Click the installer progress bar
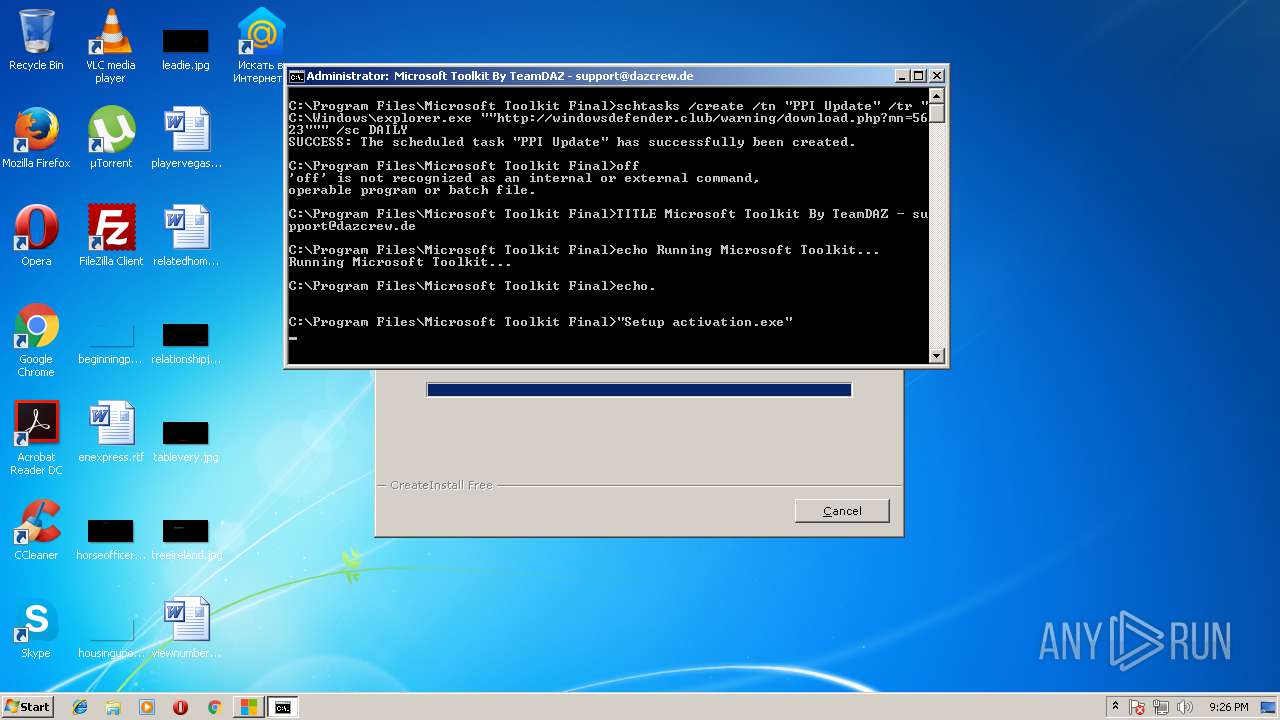The image size is (1280, 720). (639, 390)
